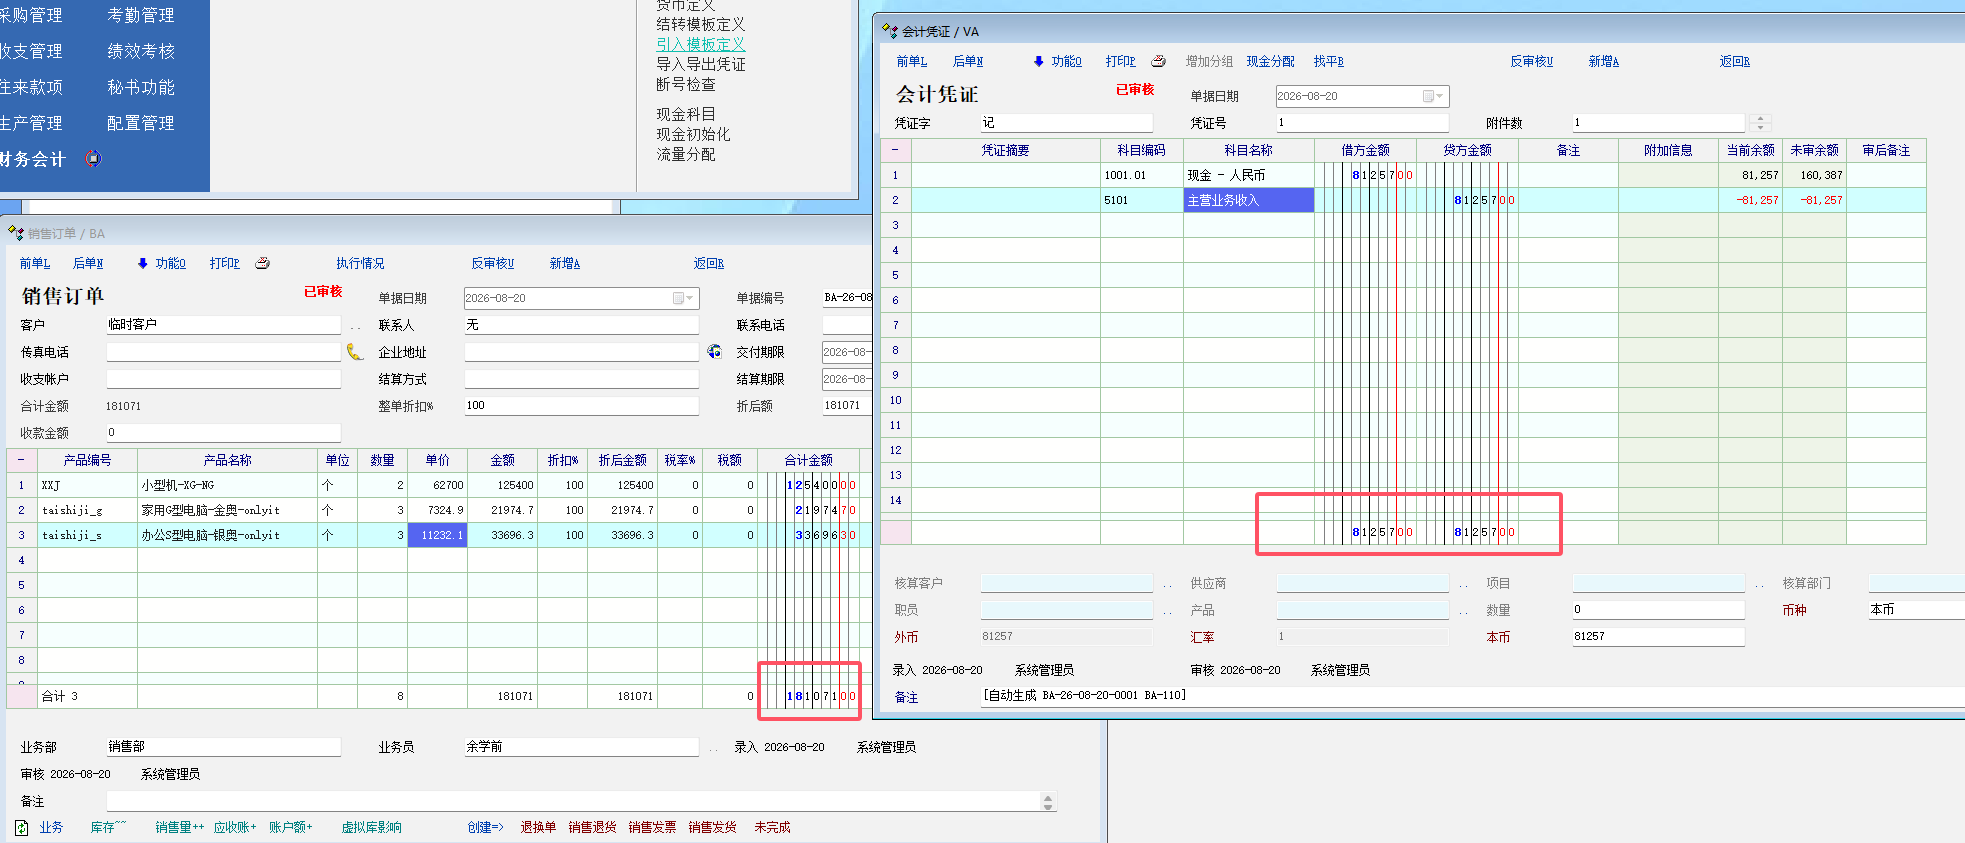The image size is (1965, 843).
Task: Open 秘书功能 module in the left menu
Action: pos(140,87)
